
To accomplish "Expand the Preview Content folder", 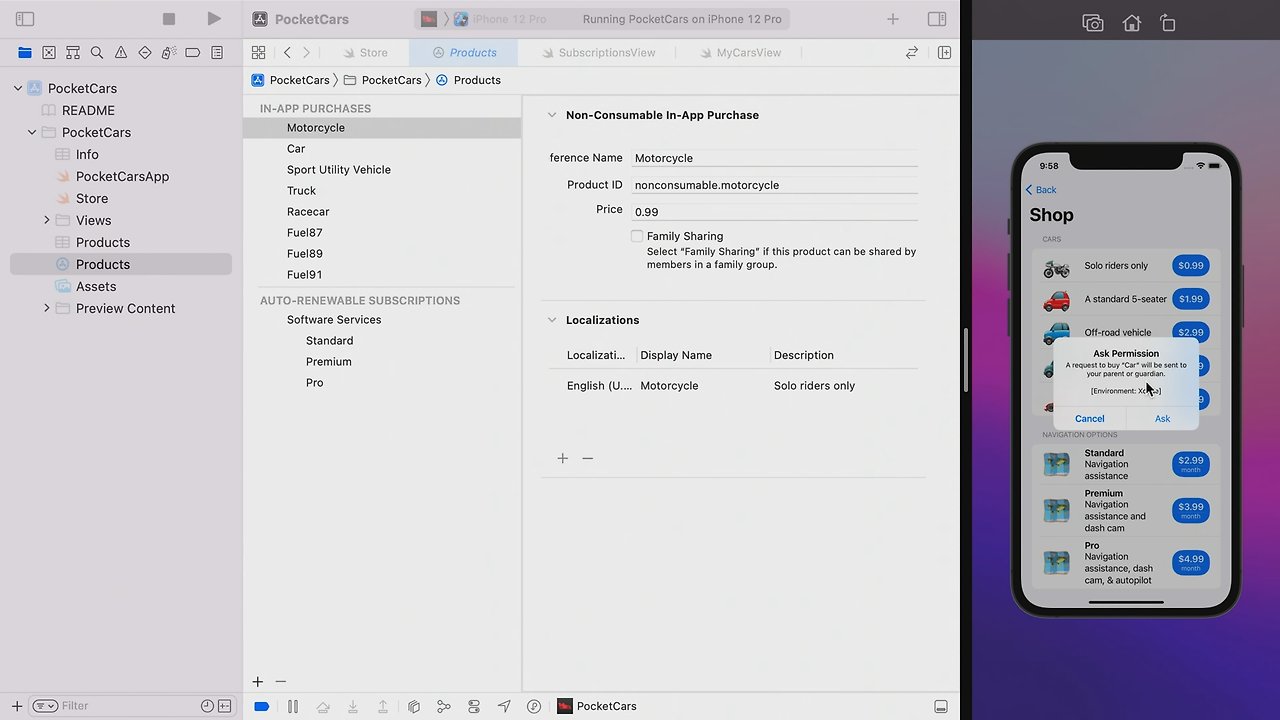I will tap(46, 308).
